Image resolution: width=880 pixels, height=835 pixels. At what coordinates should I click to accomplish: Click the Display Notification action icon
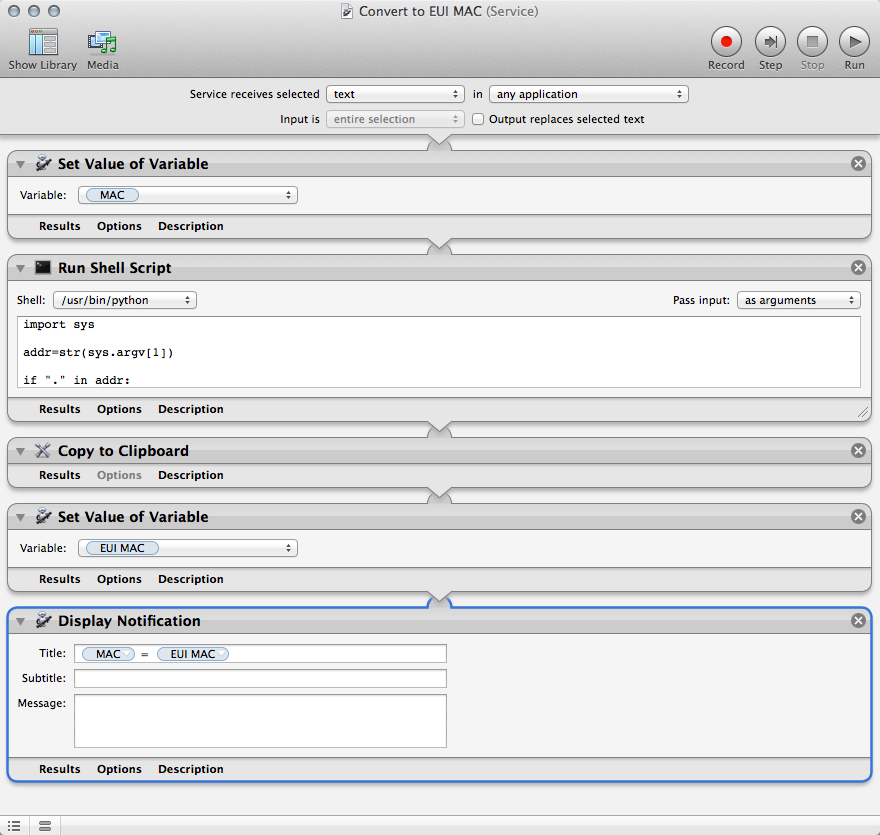click(x=43, y=620)
